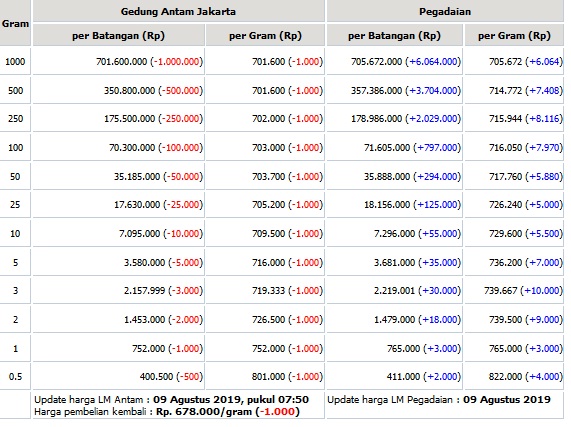Click Pegadaian price 18.156.000 per batangan
The height and width of the screenshot is (427, 571).
pos(387,205)
